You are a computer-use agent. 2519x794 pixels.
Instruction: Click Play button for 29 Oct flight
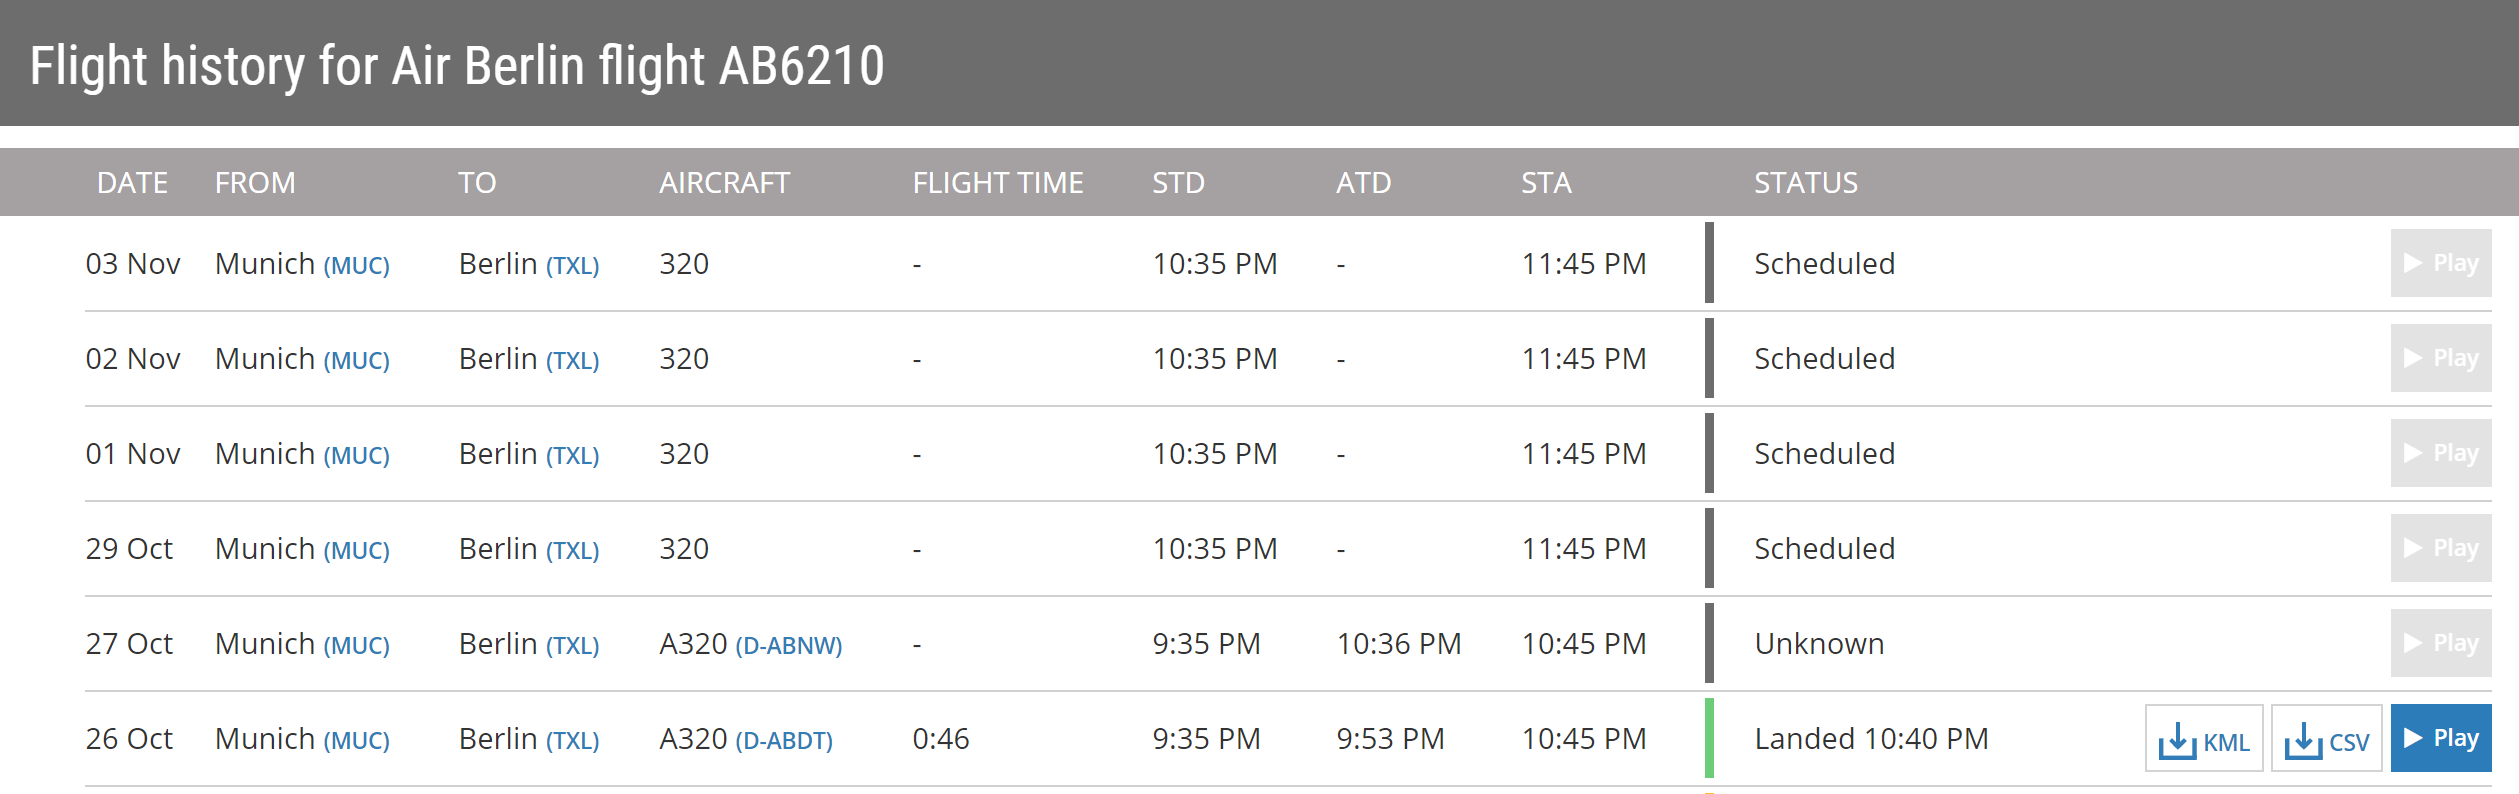tap(2440, 548)
